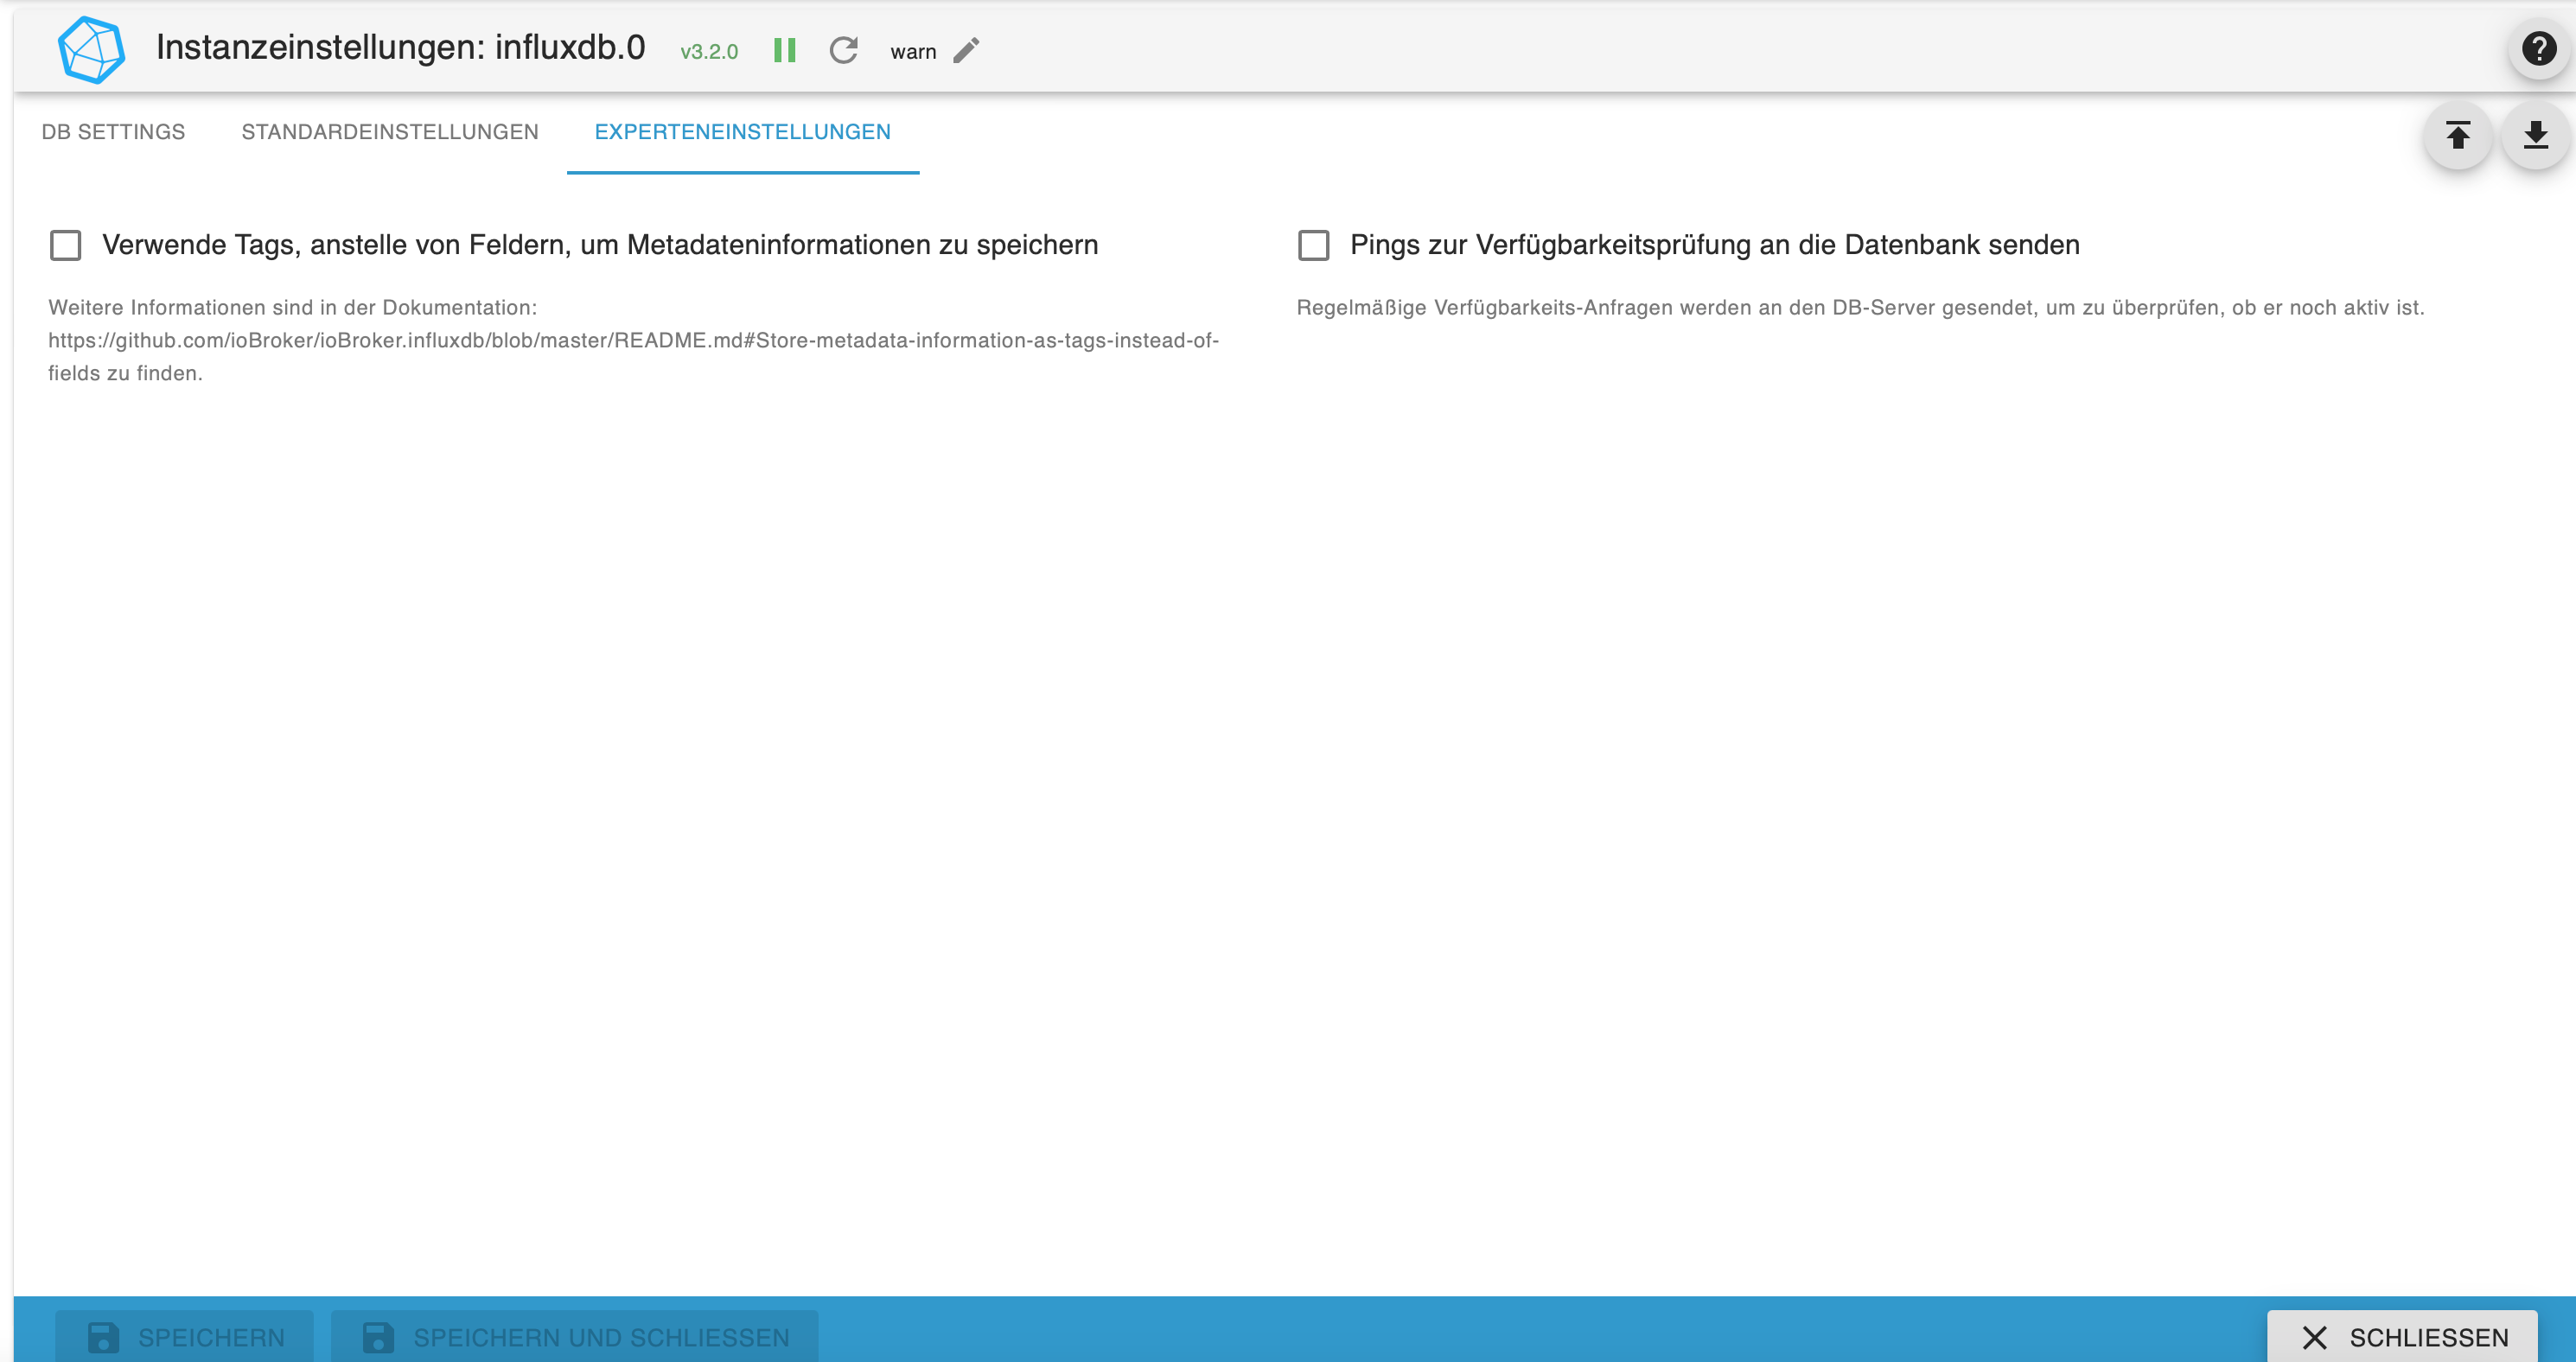This screenshot has height=1362, width=2576.
Task: Upload configuration via import icon
Action: click(2458, 135)
